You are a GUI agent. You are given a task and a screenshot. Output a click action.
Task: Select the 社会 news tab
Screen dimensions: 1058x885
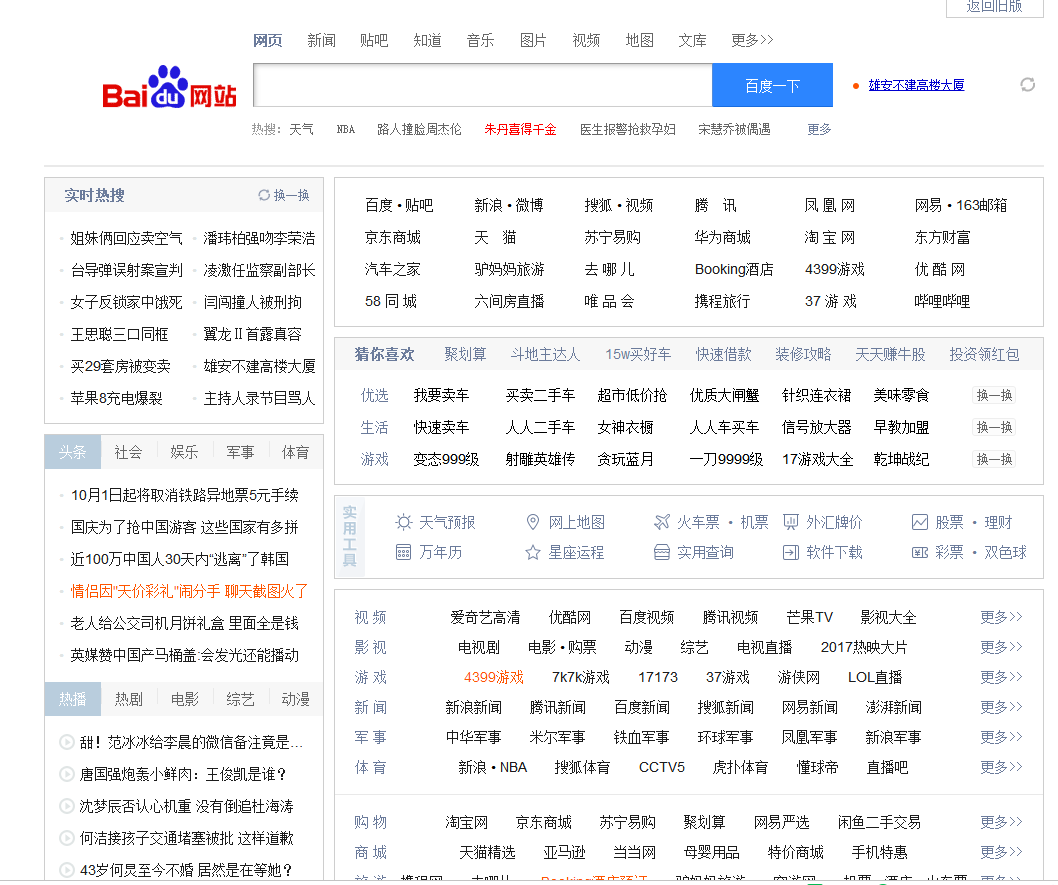(x=128, y=452)
